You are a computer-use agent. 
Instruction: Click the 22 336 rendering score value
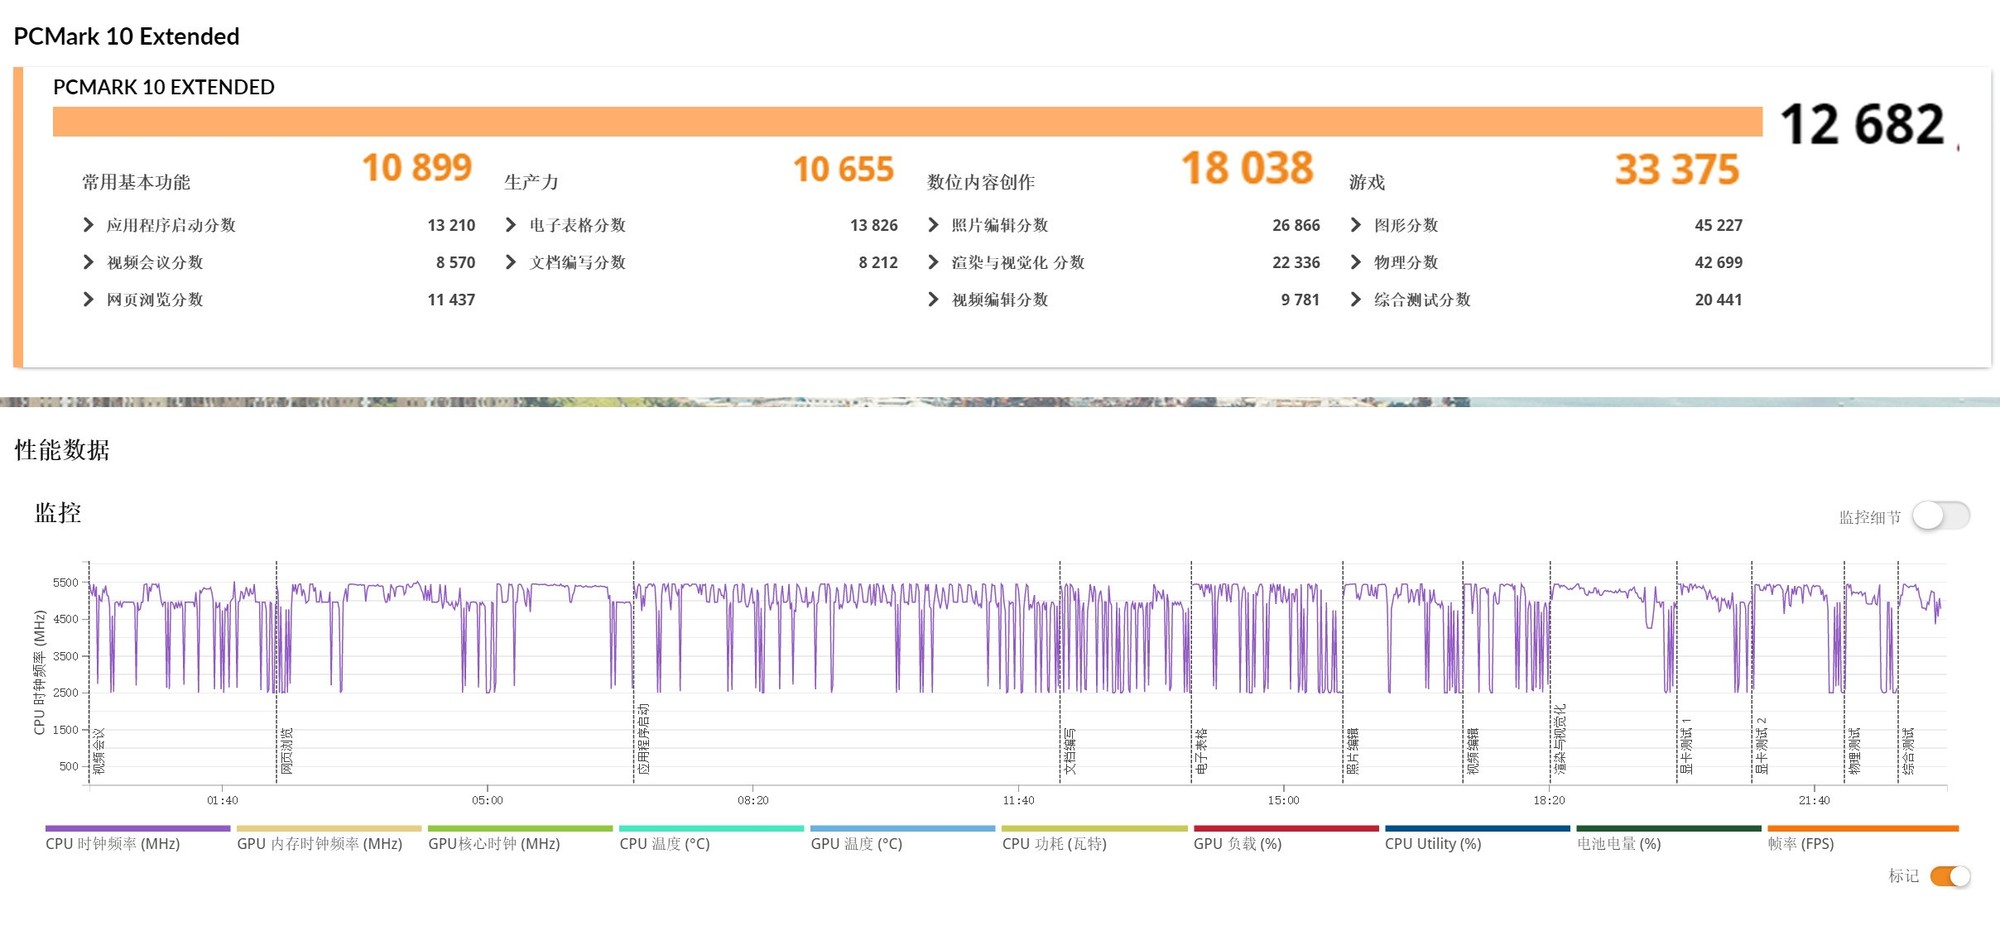pos(1296,262)
